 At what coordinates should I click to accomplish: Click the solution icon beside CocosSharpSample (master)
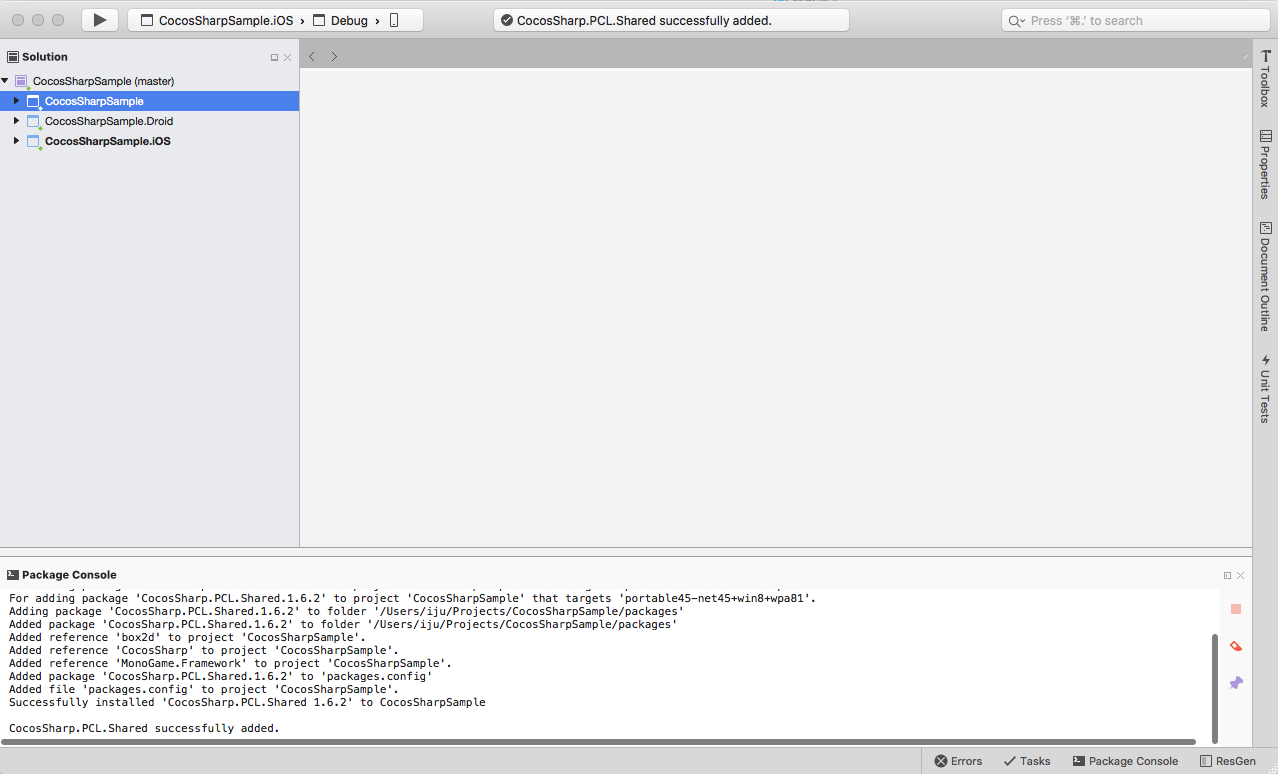(x=22, y=81)
